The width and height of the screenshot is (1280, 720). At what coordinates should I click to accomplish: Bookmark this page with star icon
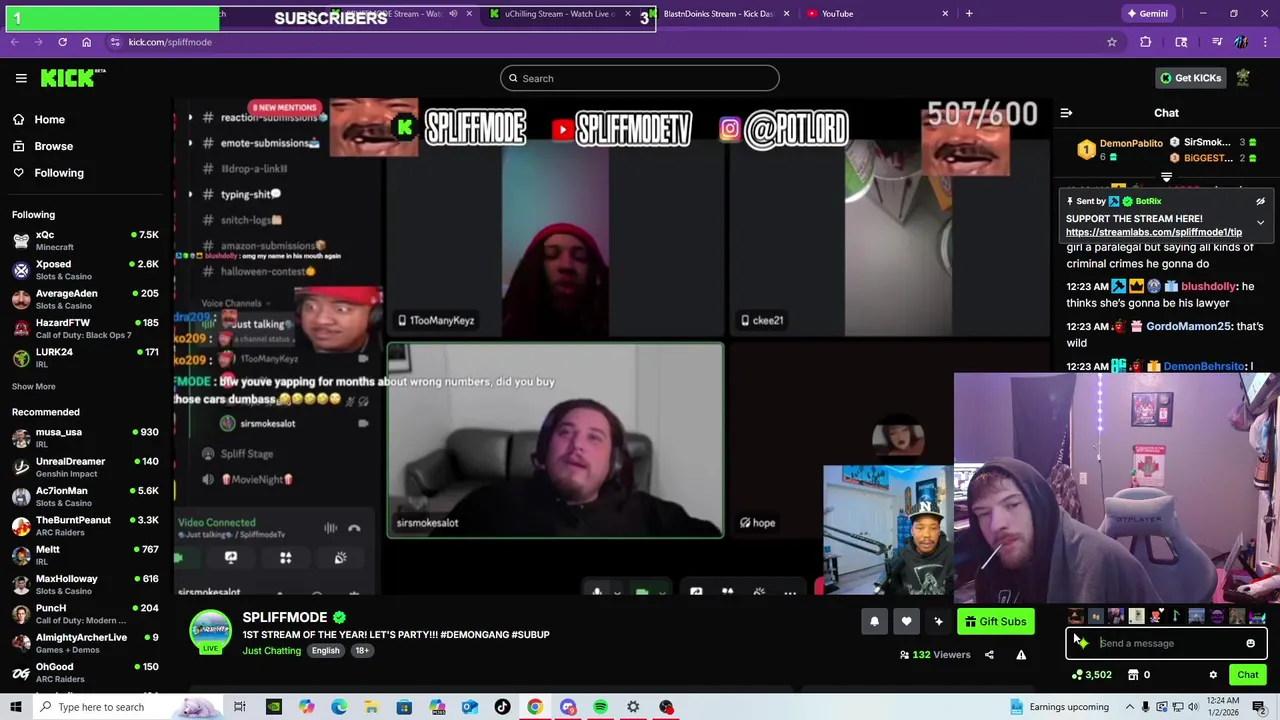(1111, 42)
